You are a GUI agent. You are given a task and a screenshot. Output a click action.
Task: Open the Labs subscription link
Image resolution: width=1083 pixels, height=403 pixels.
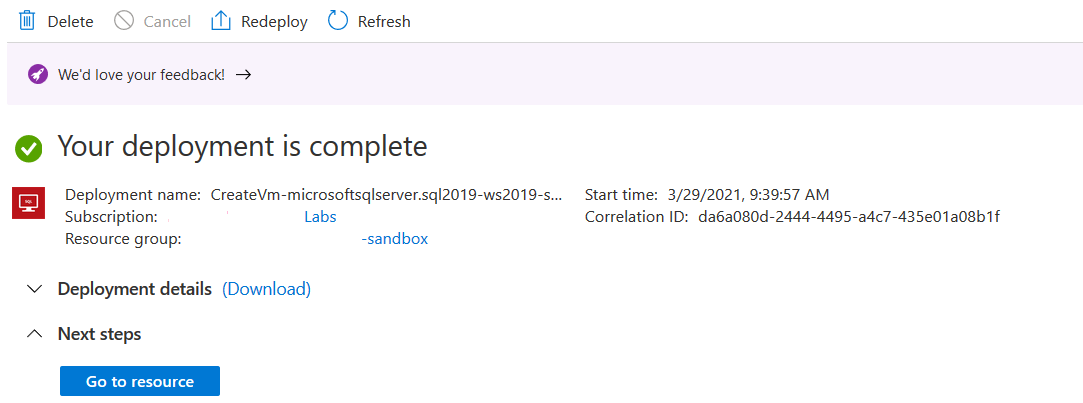click(320, 217)
